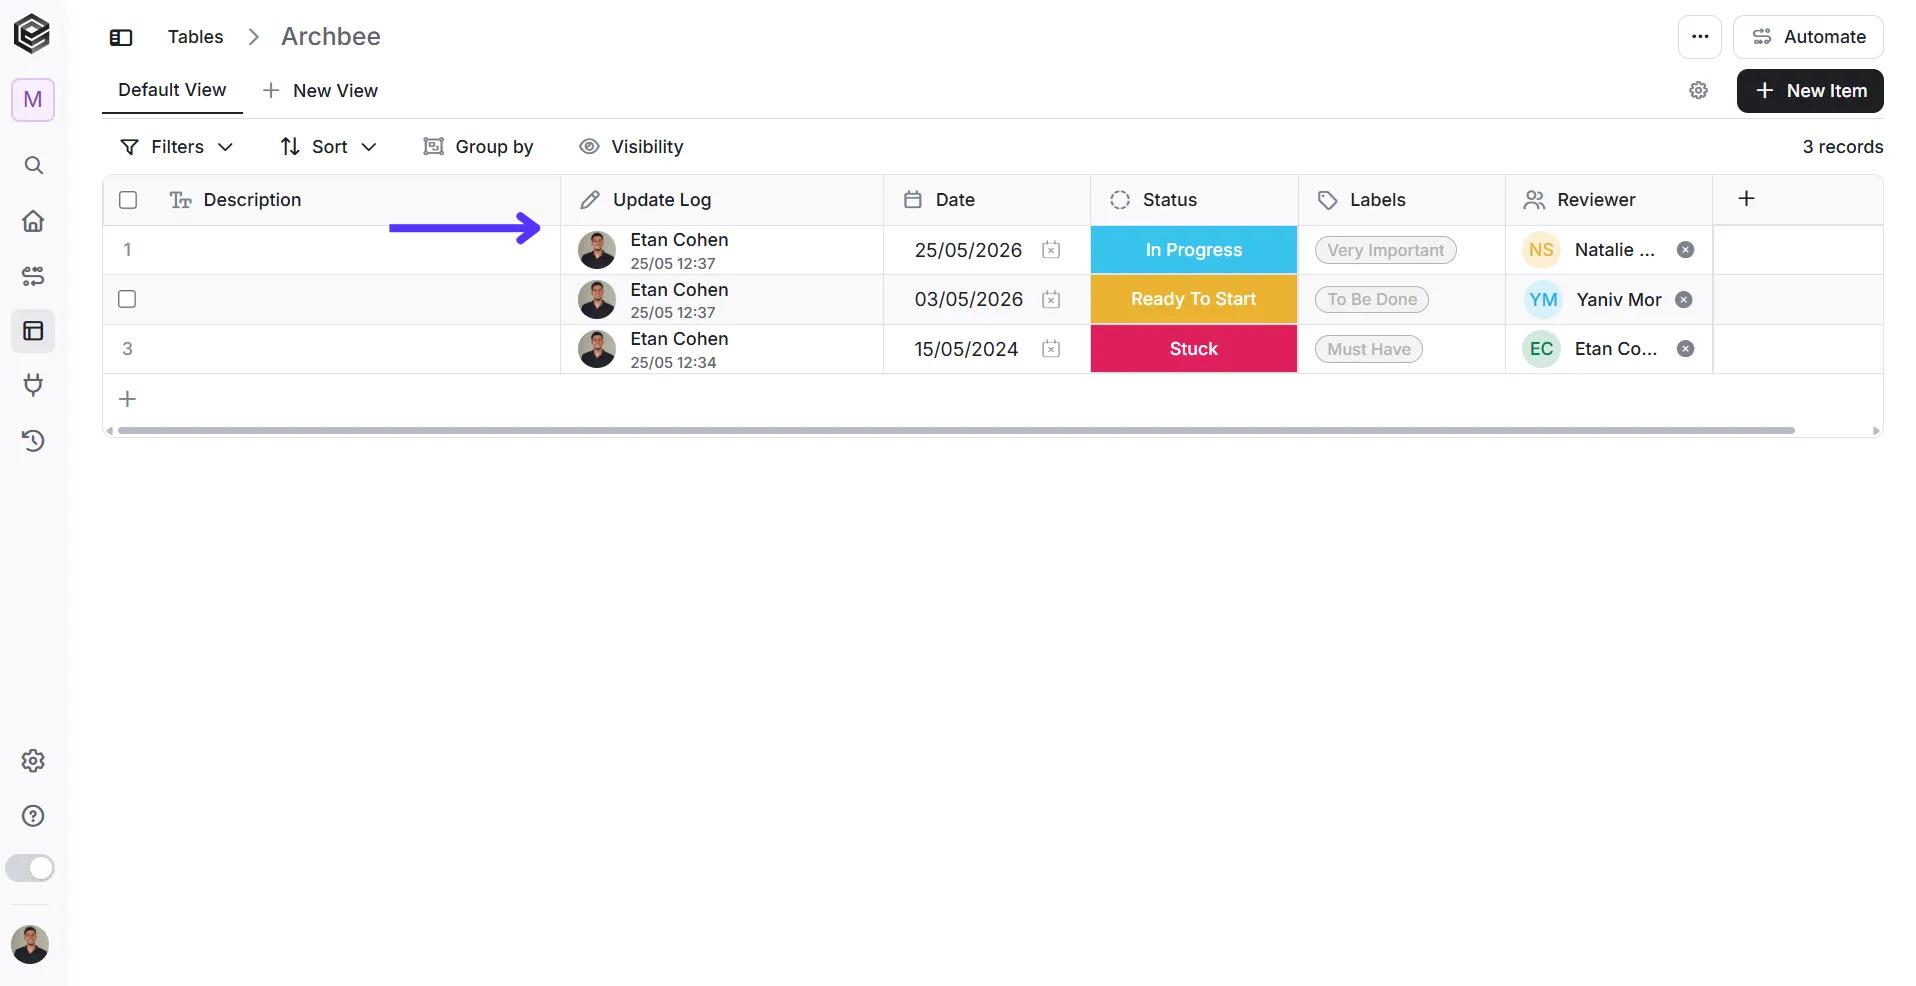The height and width of the screenshot is (986, 1916).
Task: Clear the date 15/05/2024 with its calendar icon
Action: click(x=1051, y=349)
